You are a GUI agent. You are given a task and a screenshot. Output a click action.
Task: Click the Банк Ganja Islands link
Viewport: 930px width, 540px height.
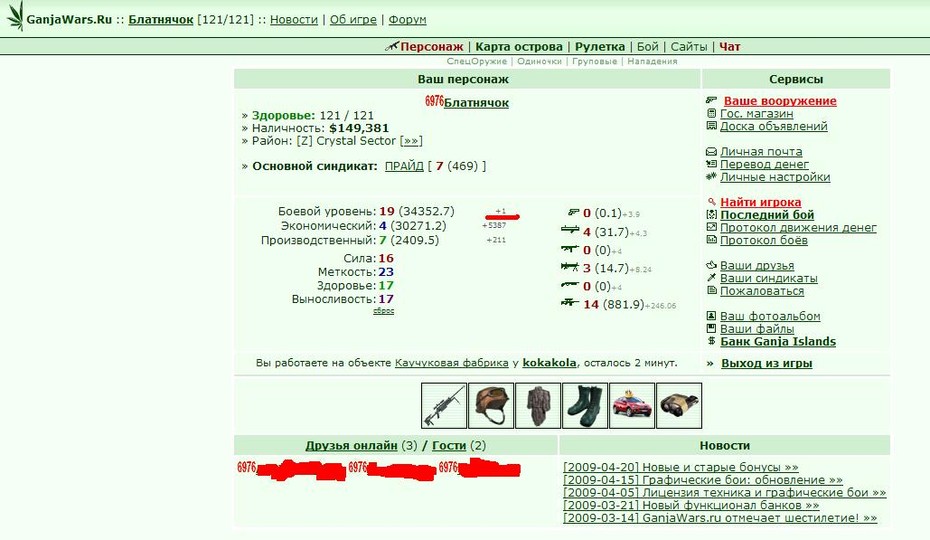tap(778, 341)
